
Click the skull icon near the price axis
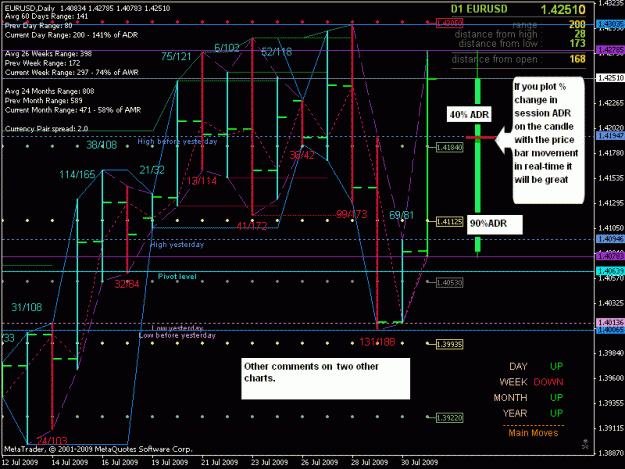[585, 444]
